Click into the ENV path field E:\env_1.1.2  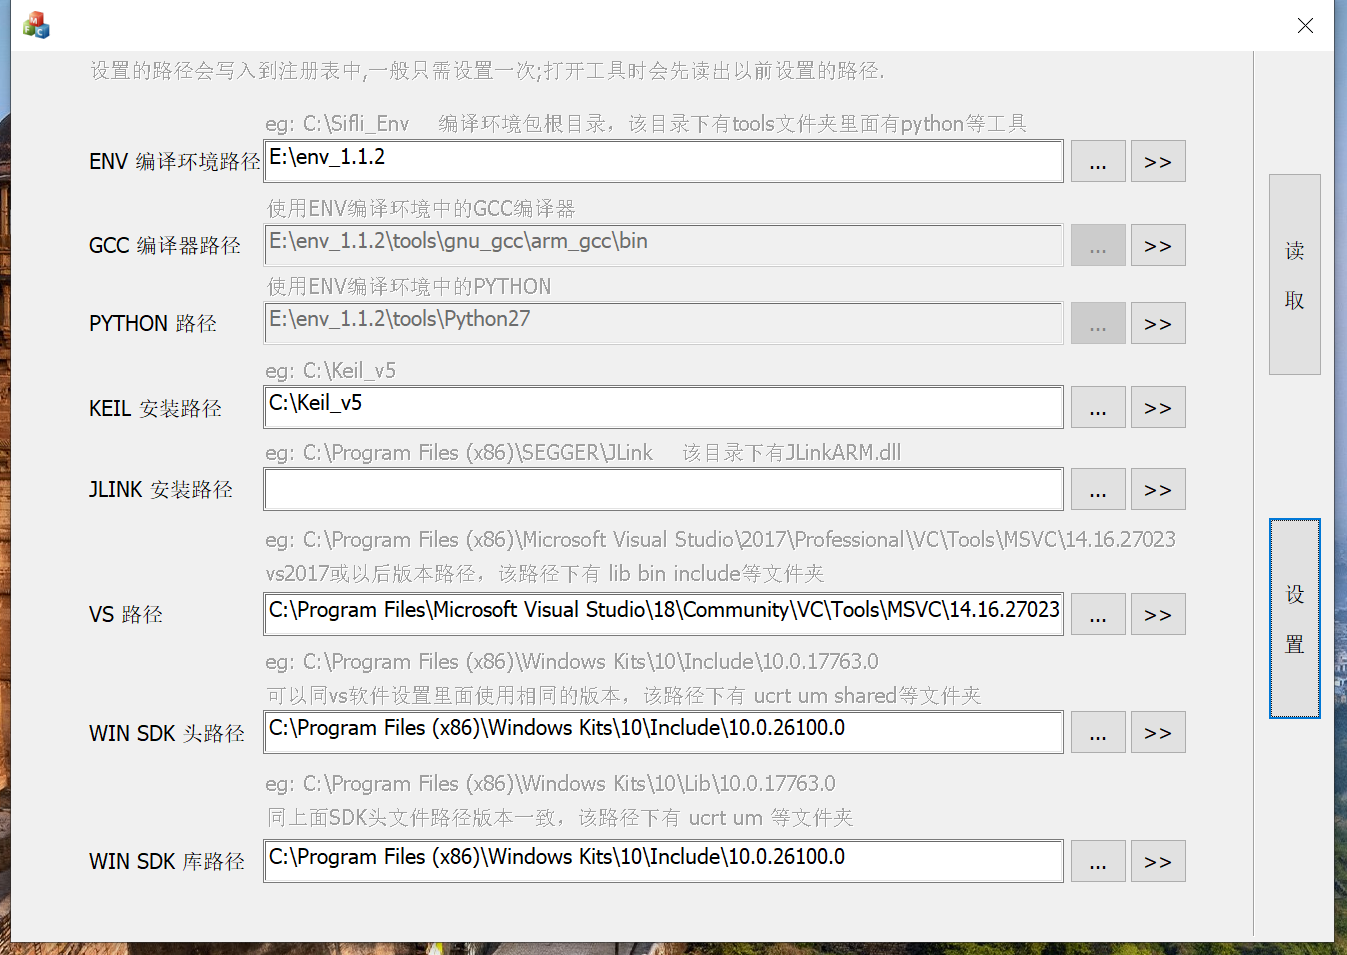tap(664, 162)
